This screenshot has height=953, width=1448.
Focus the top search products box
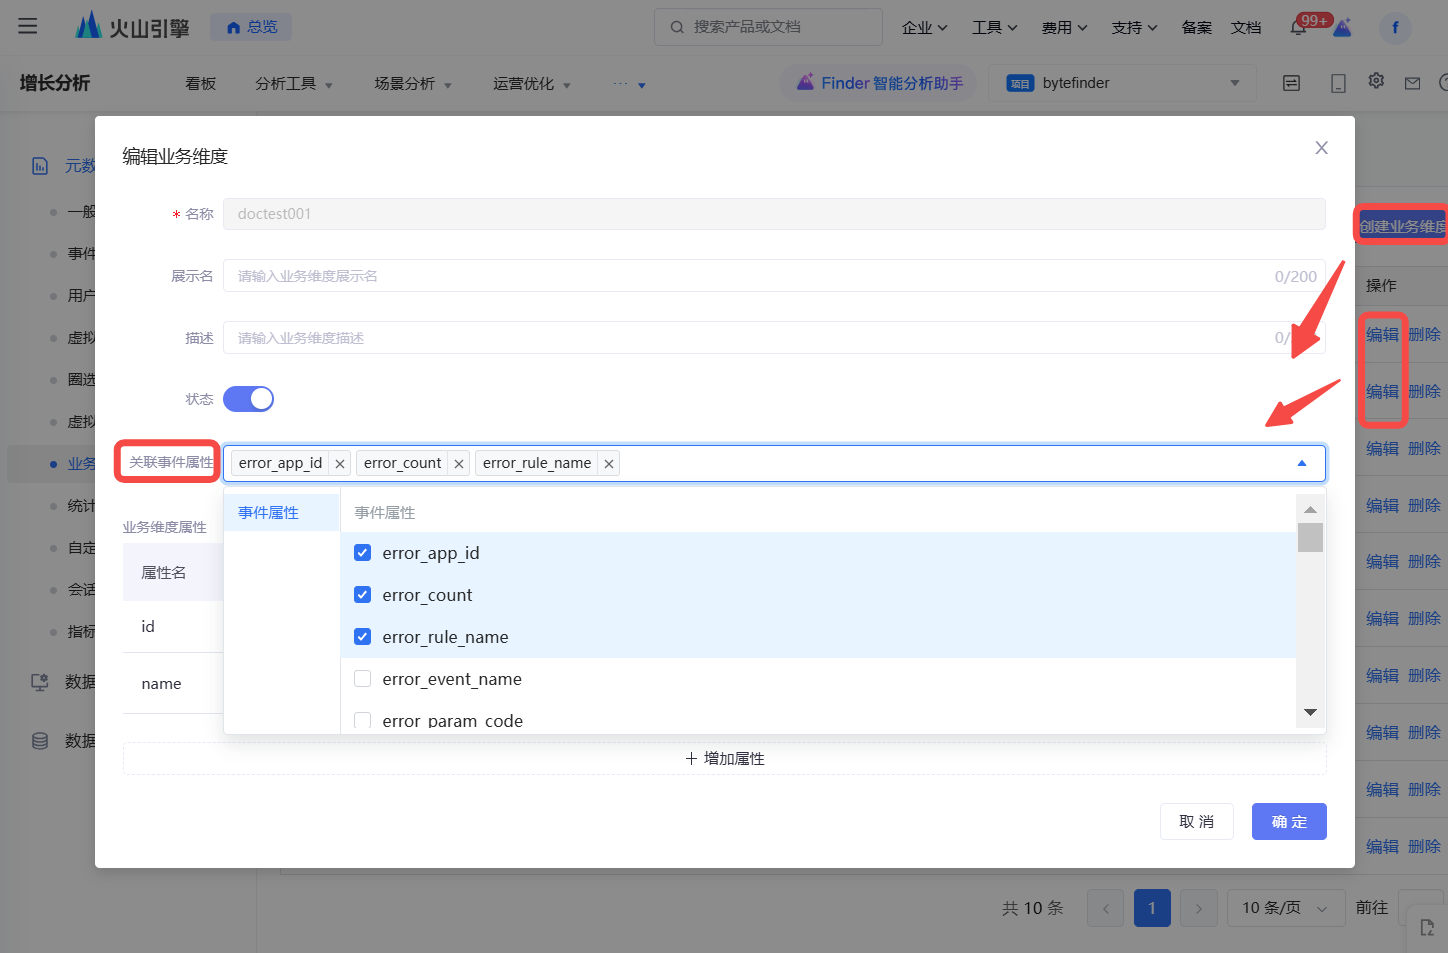tap(768, 27)
